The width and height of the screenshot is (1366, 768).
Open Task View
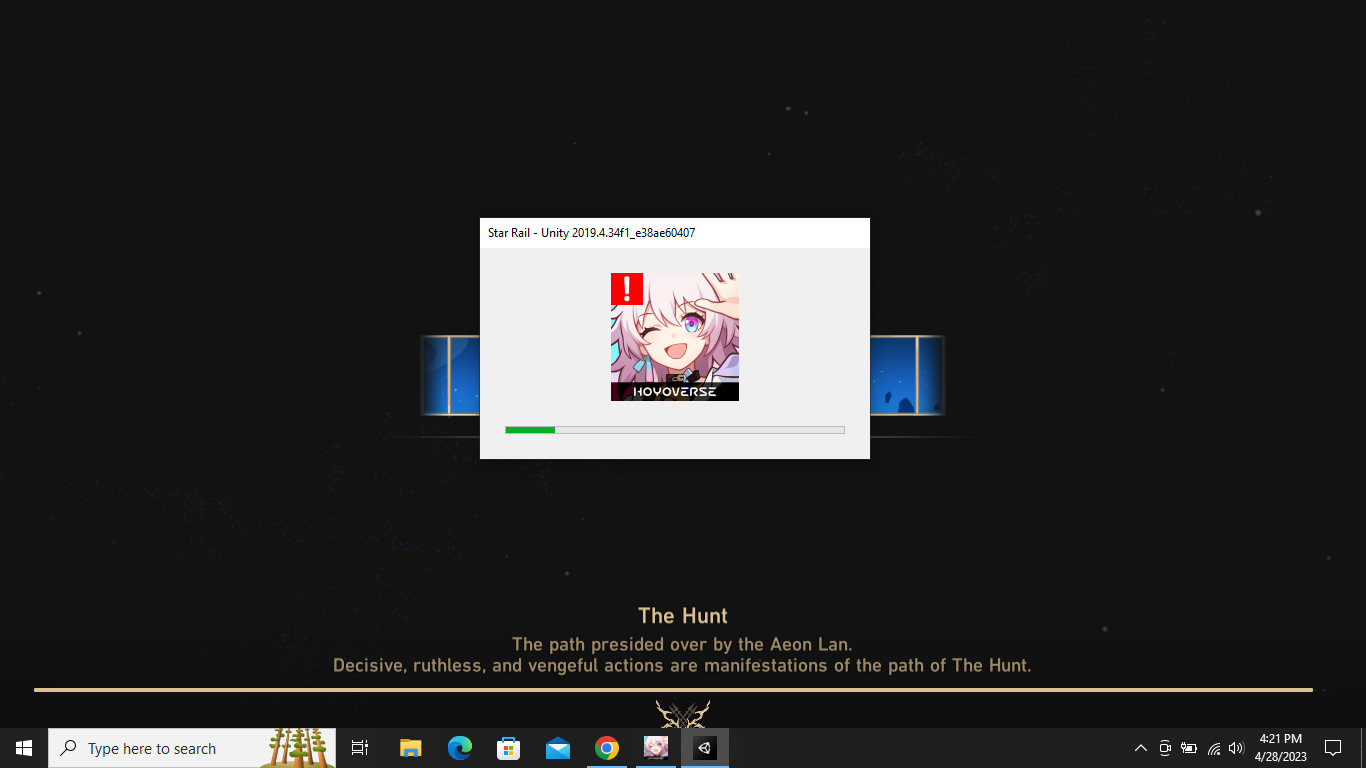(x=359, y=747)
